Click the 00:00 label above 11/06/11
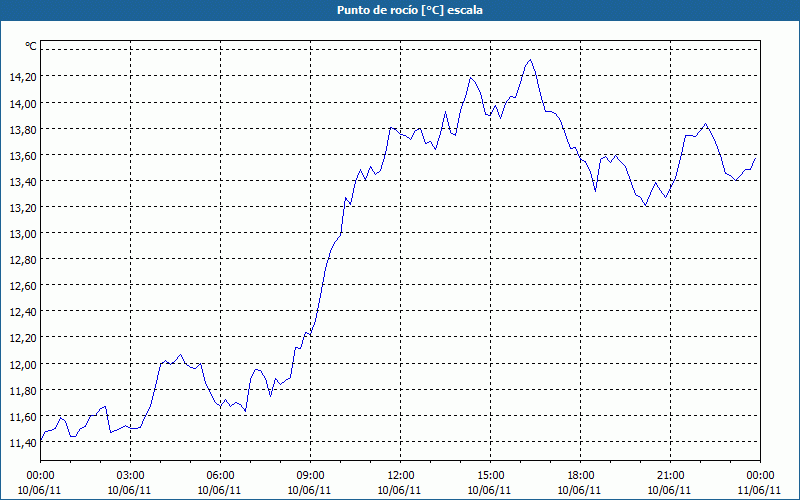Image resolution: width=800 pixels, height=500 pixels. [x=761, y=476]
